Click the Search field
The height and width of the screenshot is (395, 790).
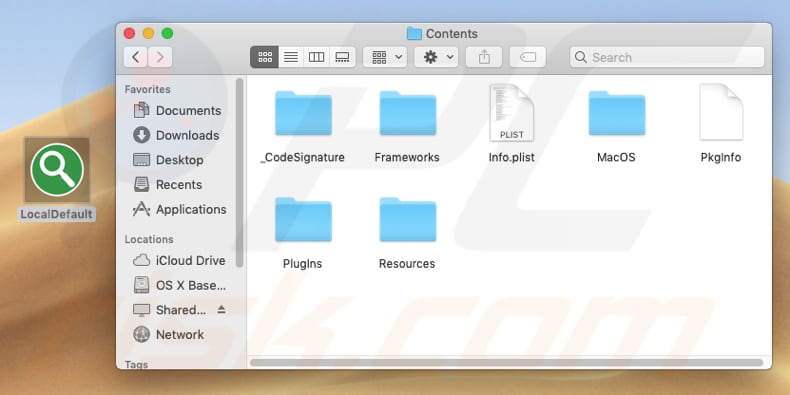point(667,57)
